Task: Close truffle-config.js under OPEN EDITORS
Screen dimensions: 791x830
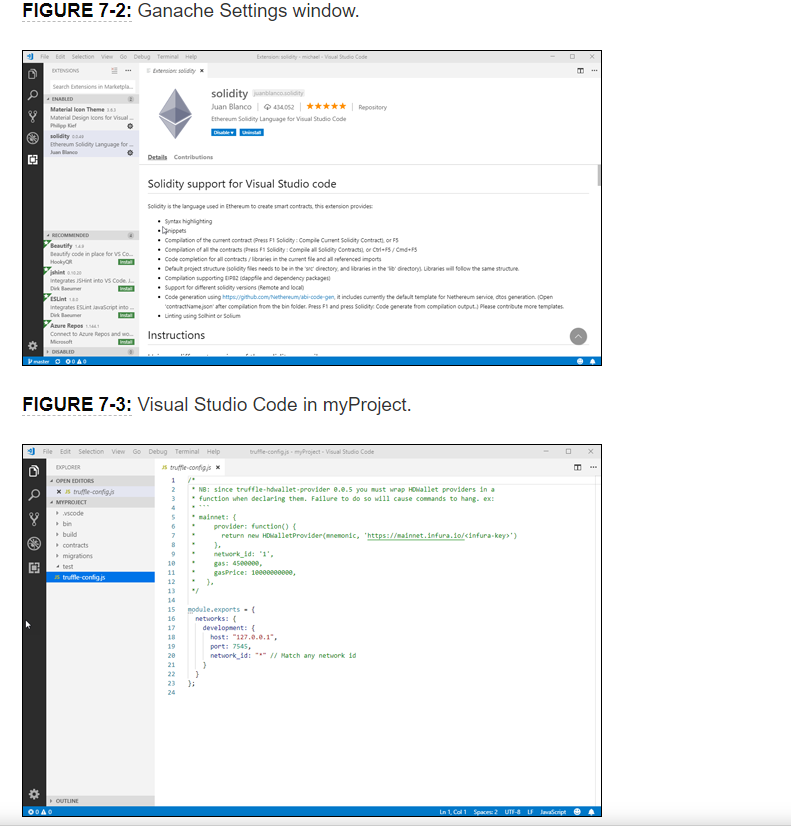Action: click(59, 492)
